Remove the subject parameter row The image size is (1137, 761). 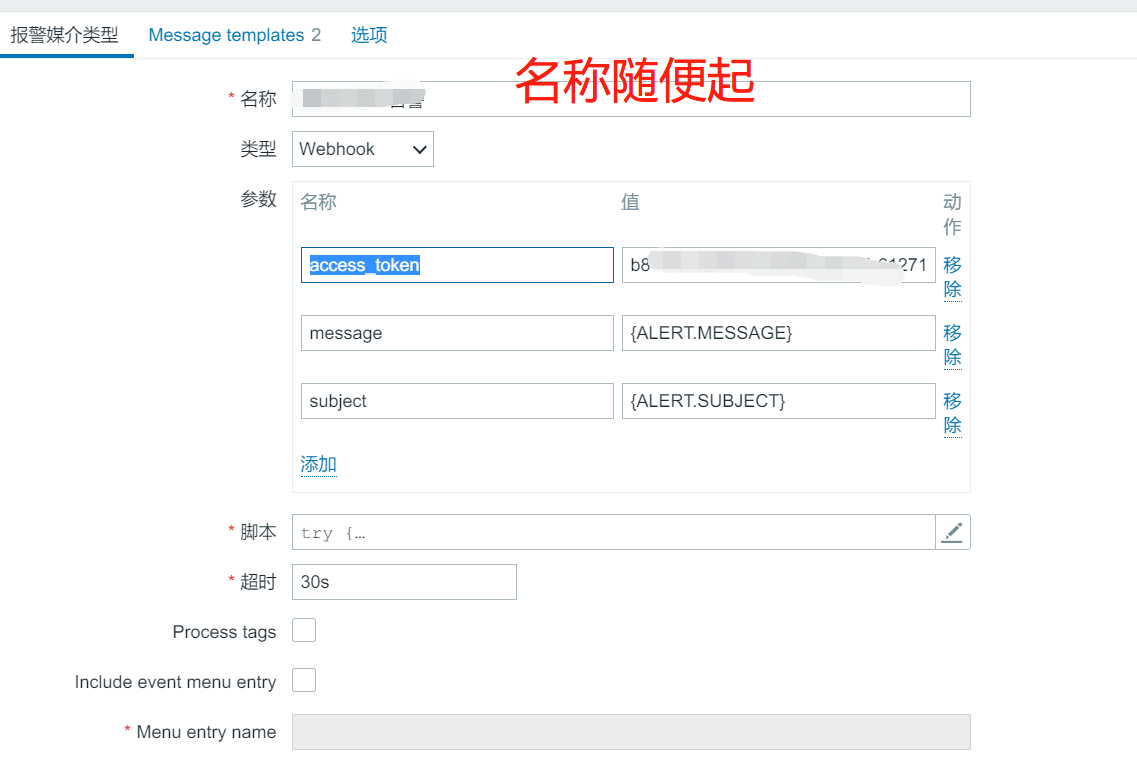[x=952, y=413]
